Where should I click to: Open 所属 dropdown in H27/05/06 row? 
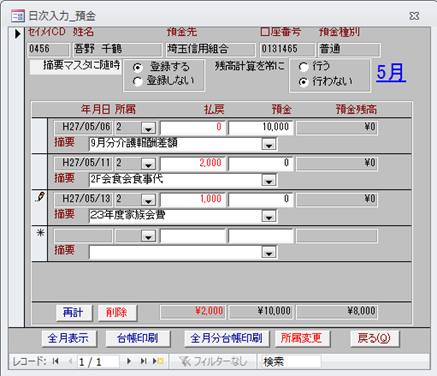click(148, 128)
